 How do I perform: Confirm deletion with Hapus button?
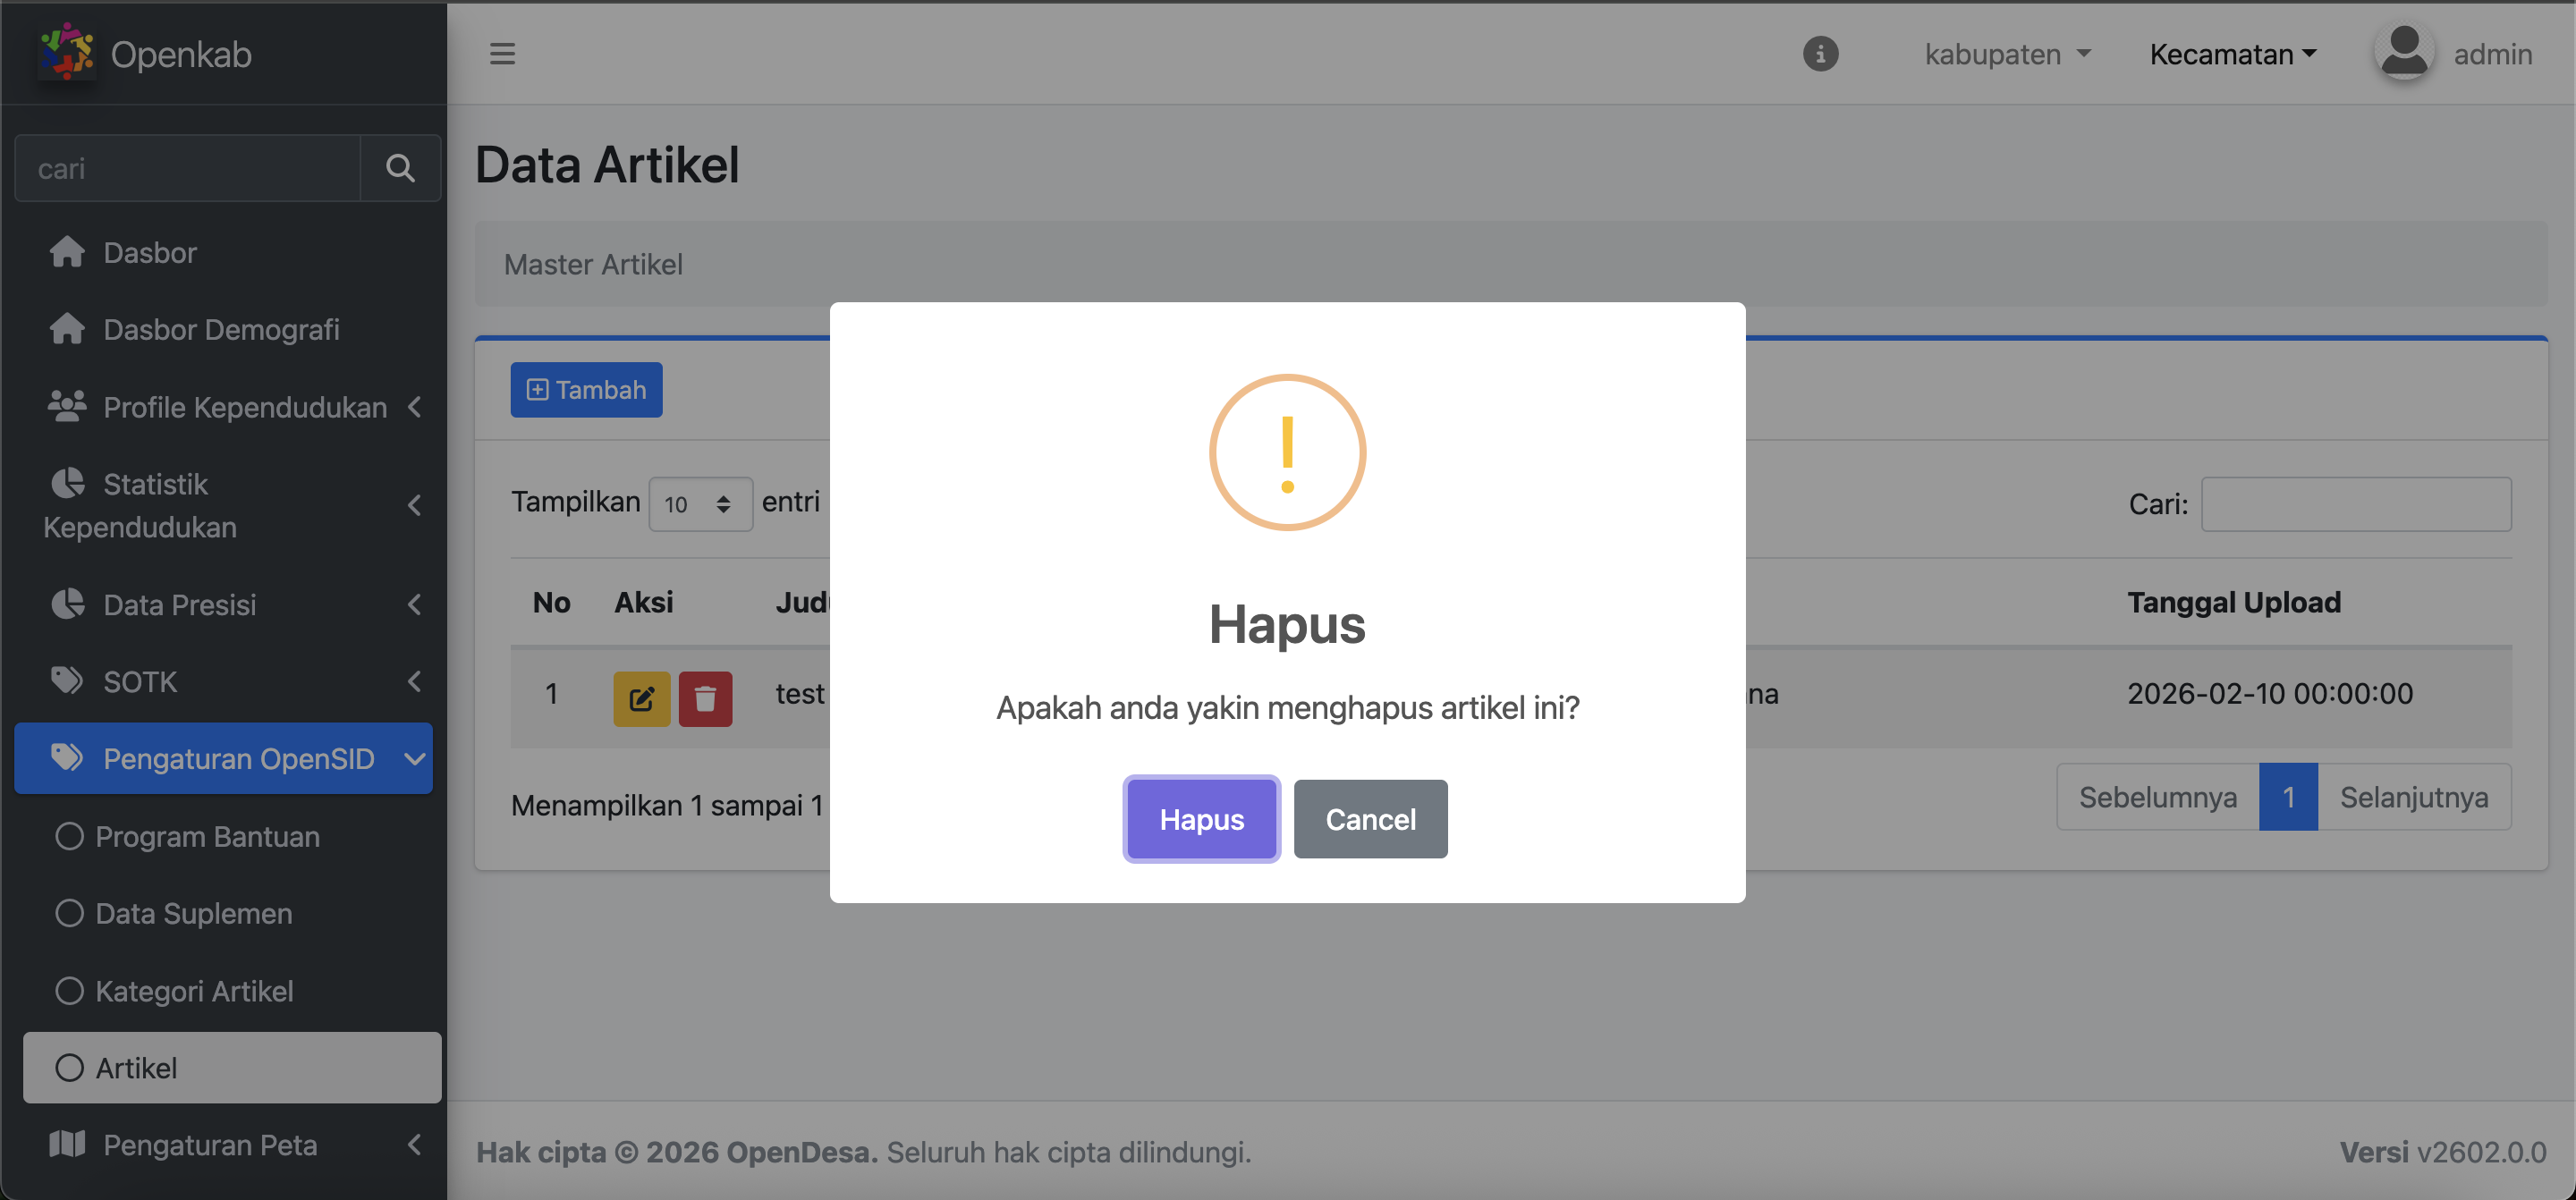tap(1201, 819)
